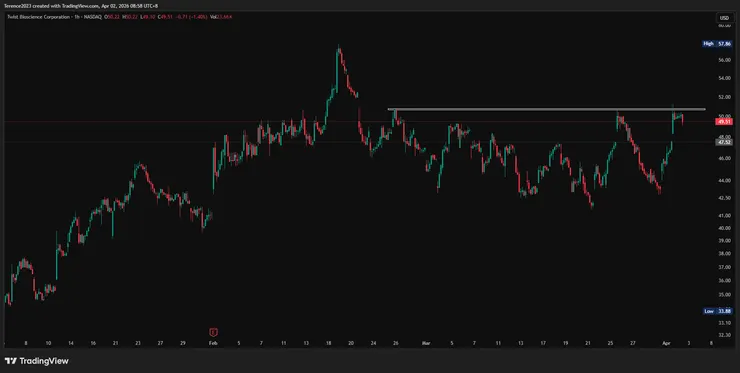Click the 37.00 price axis label
This screenshot has width=740, height=373.
(723, 267)
